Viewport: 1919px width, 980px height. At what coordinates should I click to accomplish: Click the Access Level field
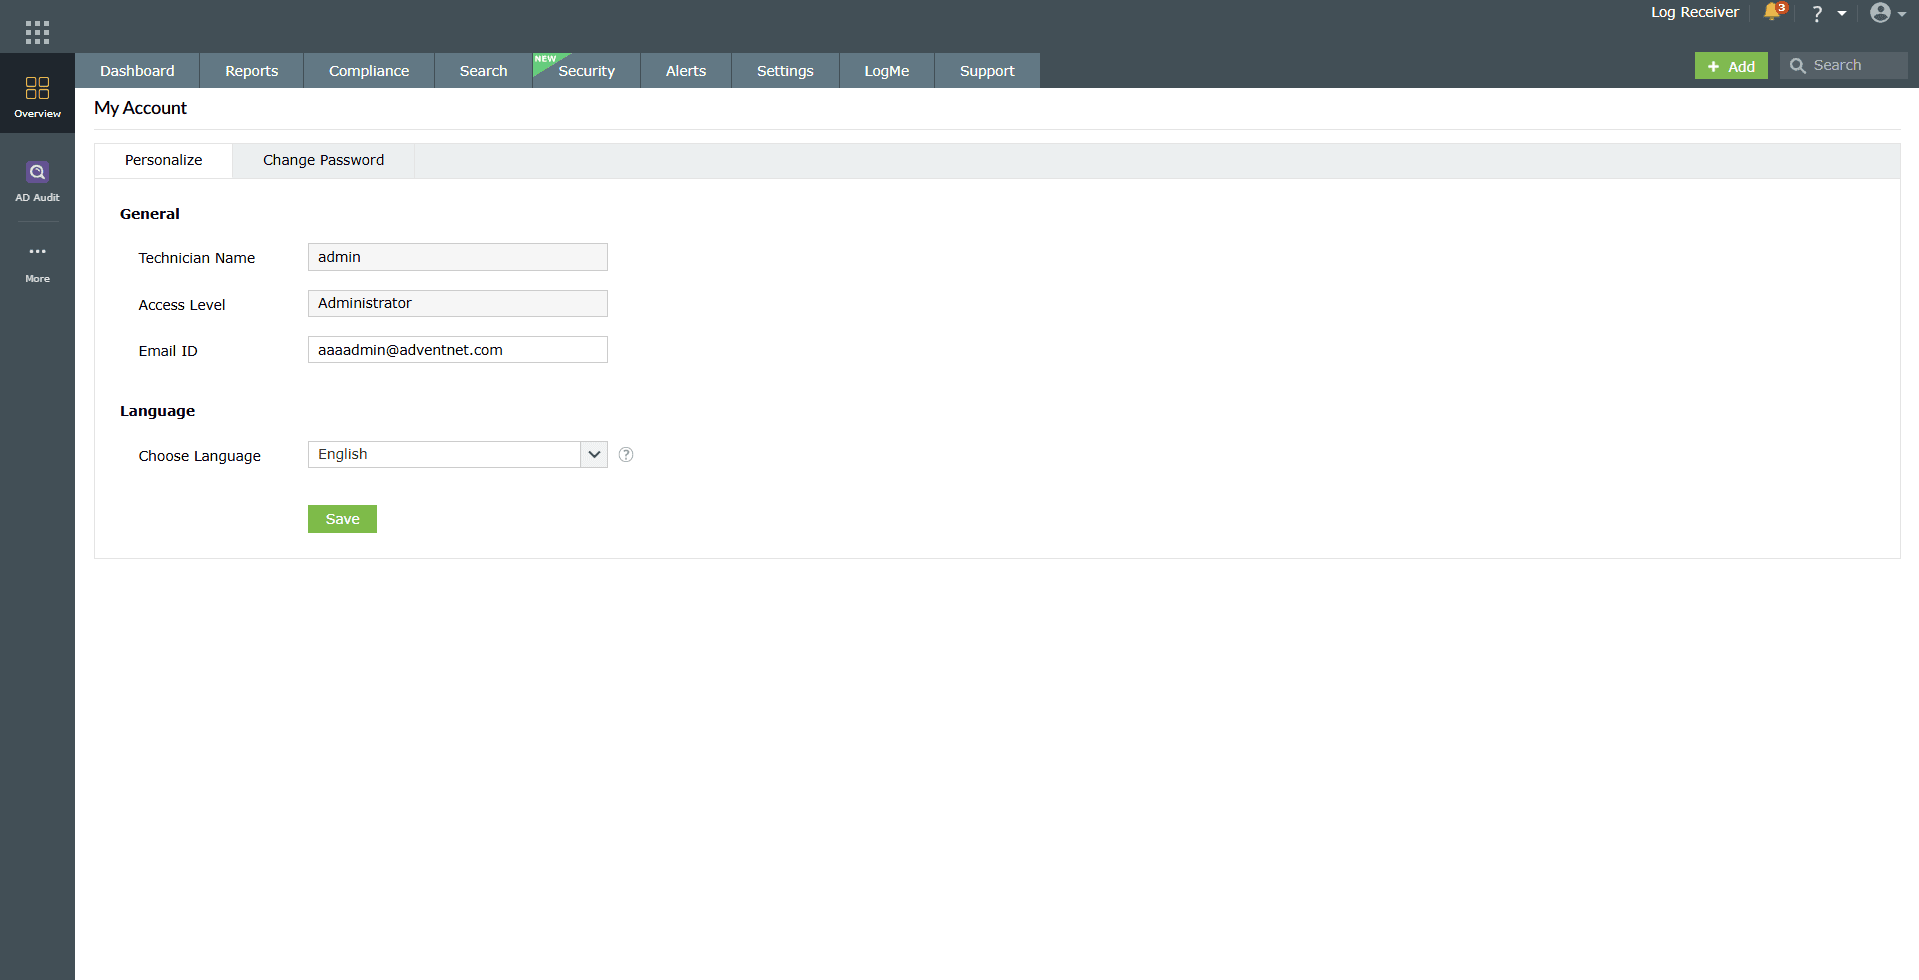(457, 303)
